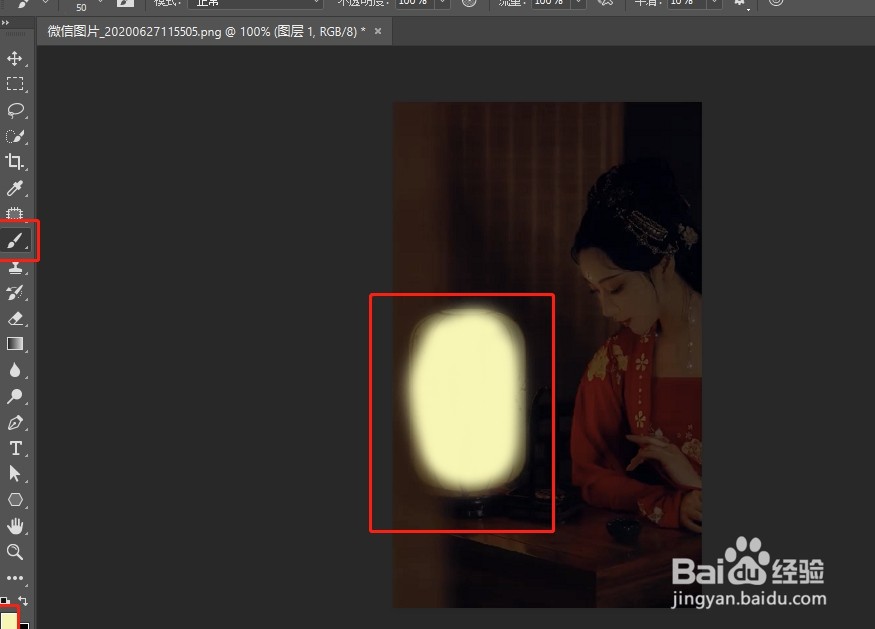Select the Zoom tool
Screen dimensions: 875x629
15,552
